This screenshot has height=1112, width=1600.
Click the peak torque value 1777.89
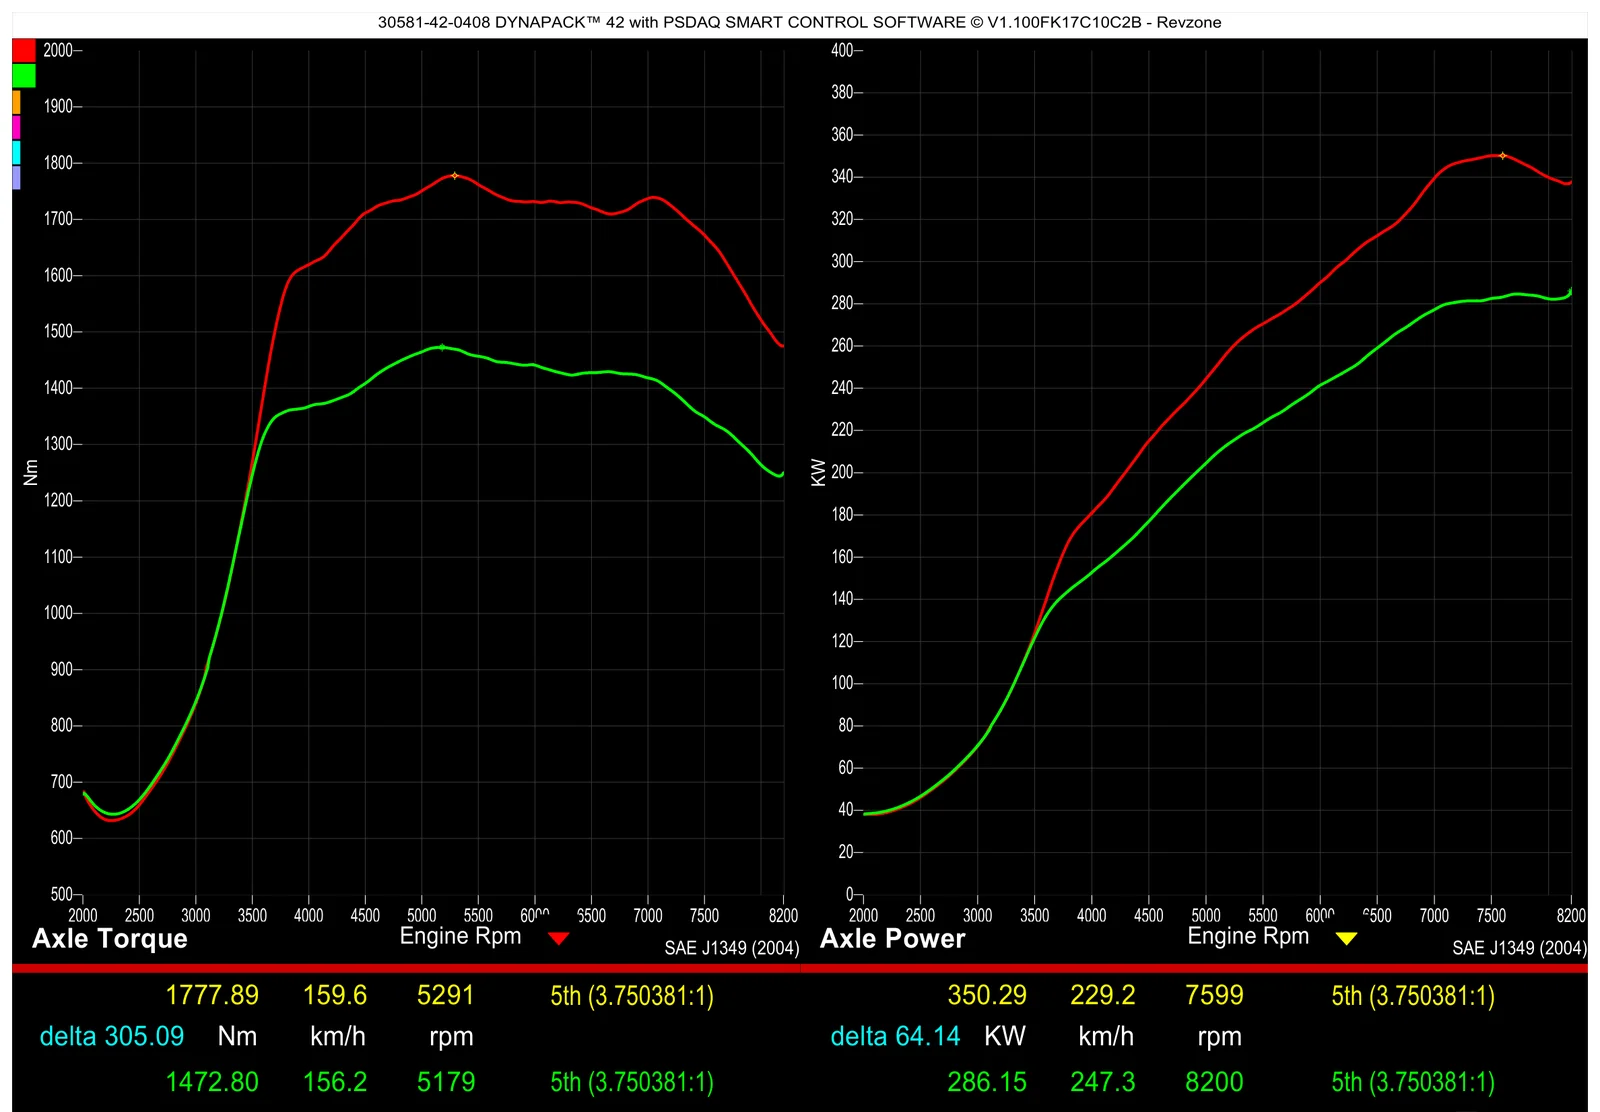point(212,995)
